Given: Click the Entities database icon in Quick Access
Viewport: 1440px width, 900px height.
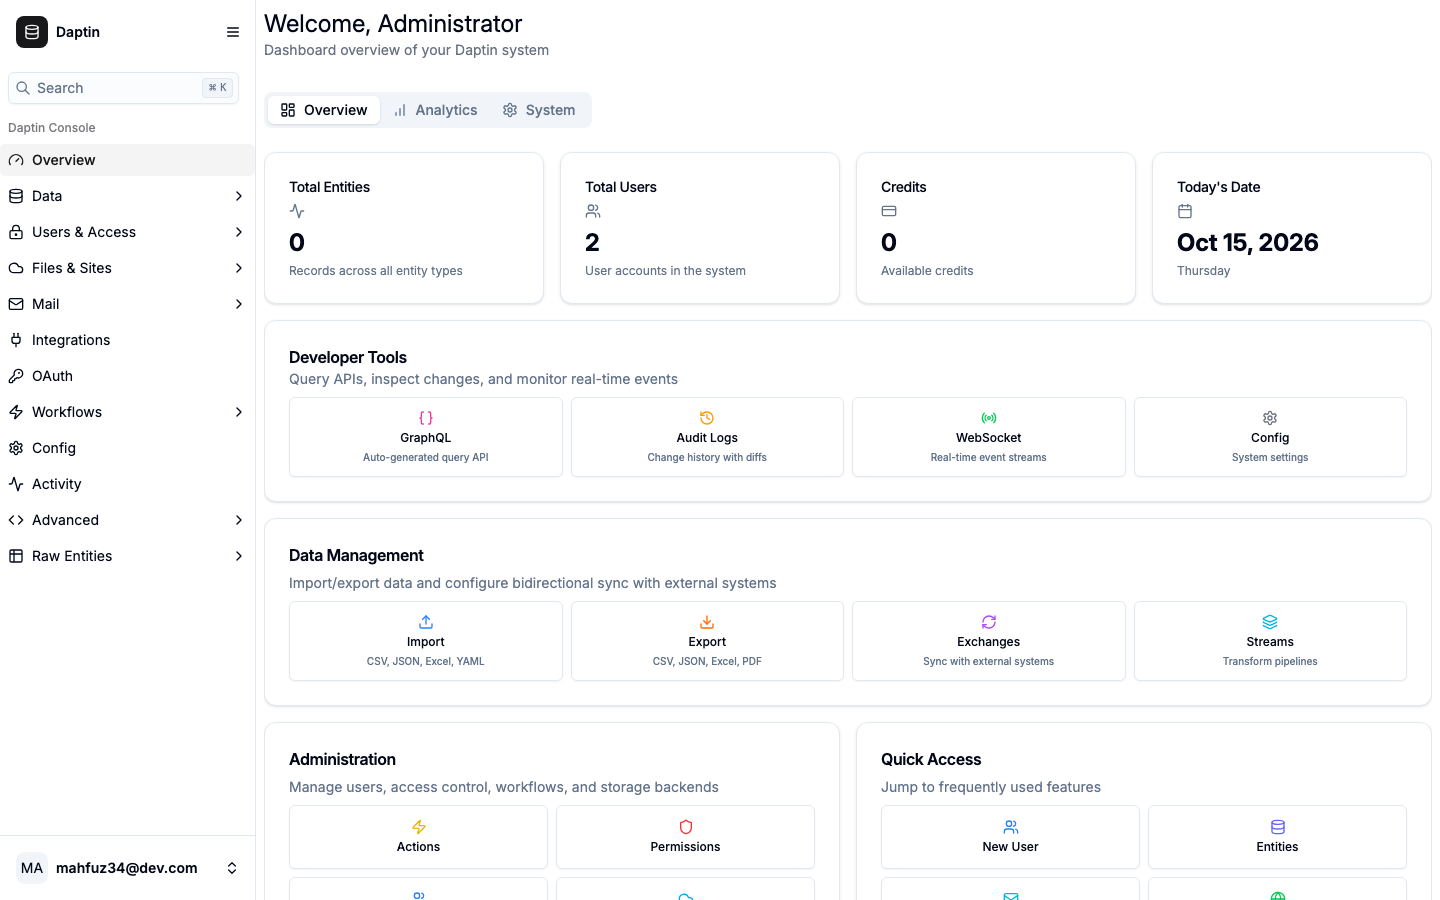Looking at the screenshot, I should [x=1278, y=827].
